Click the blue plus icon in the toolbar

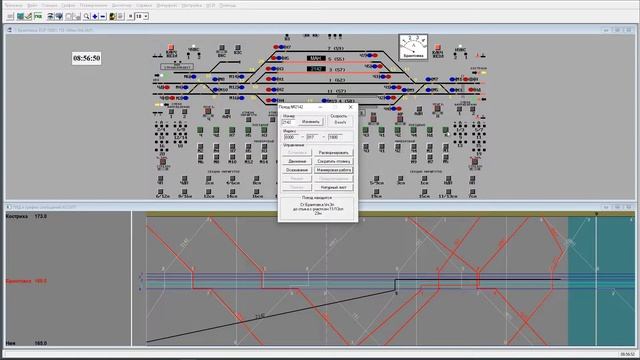click(x=95, y=16)
